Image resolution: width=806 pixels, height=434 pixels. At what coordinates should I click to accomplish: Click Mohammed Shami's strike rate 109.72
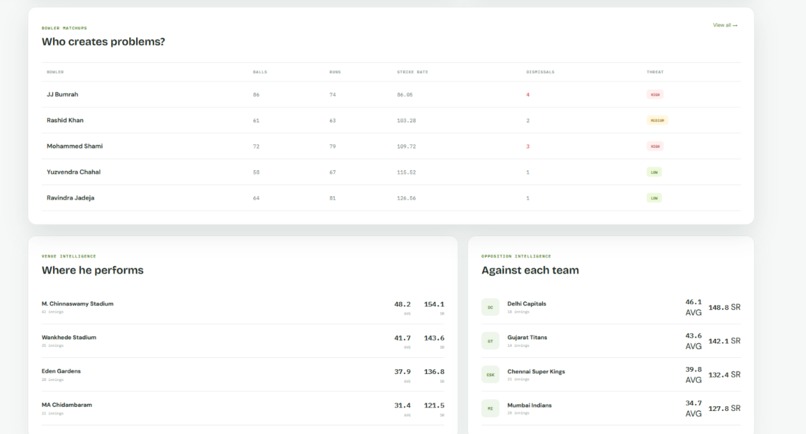coord(406,147)
